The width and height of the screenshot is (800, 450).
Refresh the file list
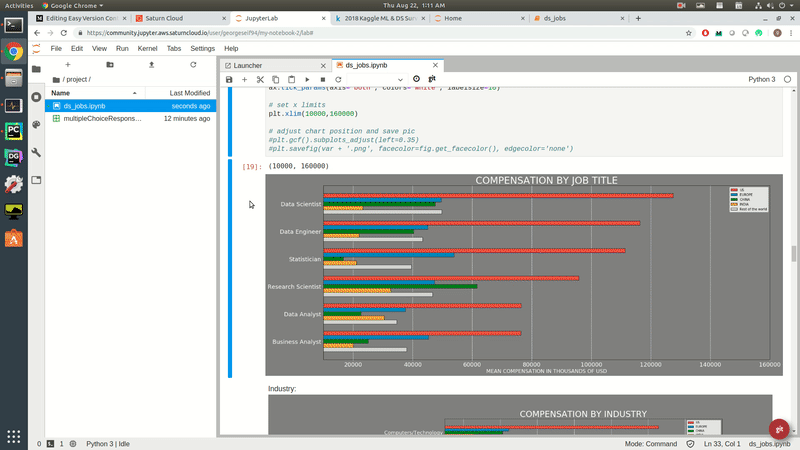[x=193, y=65]
